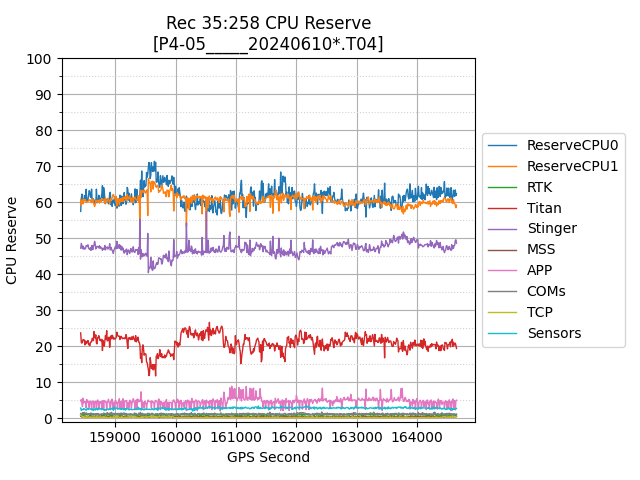Click the blue ReserveCPU0 line swatch in legend
Screen dimensions: 640x480
click(503, 145)
